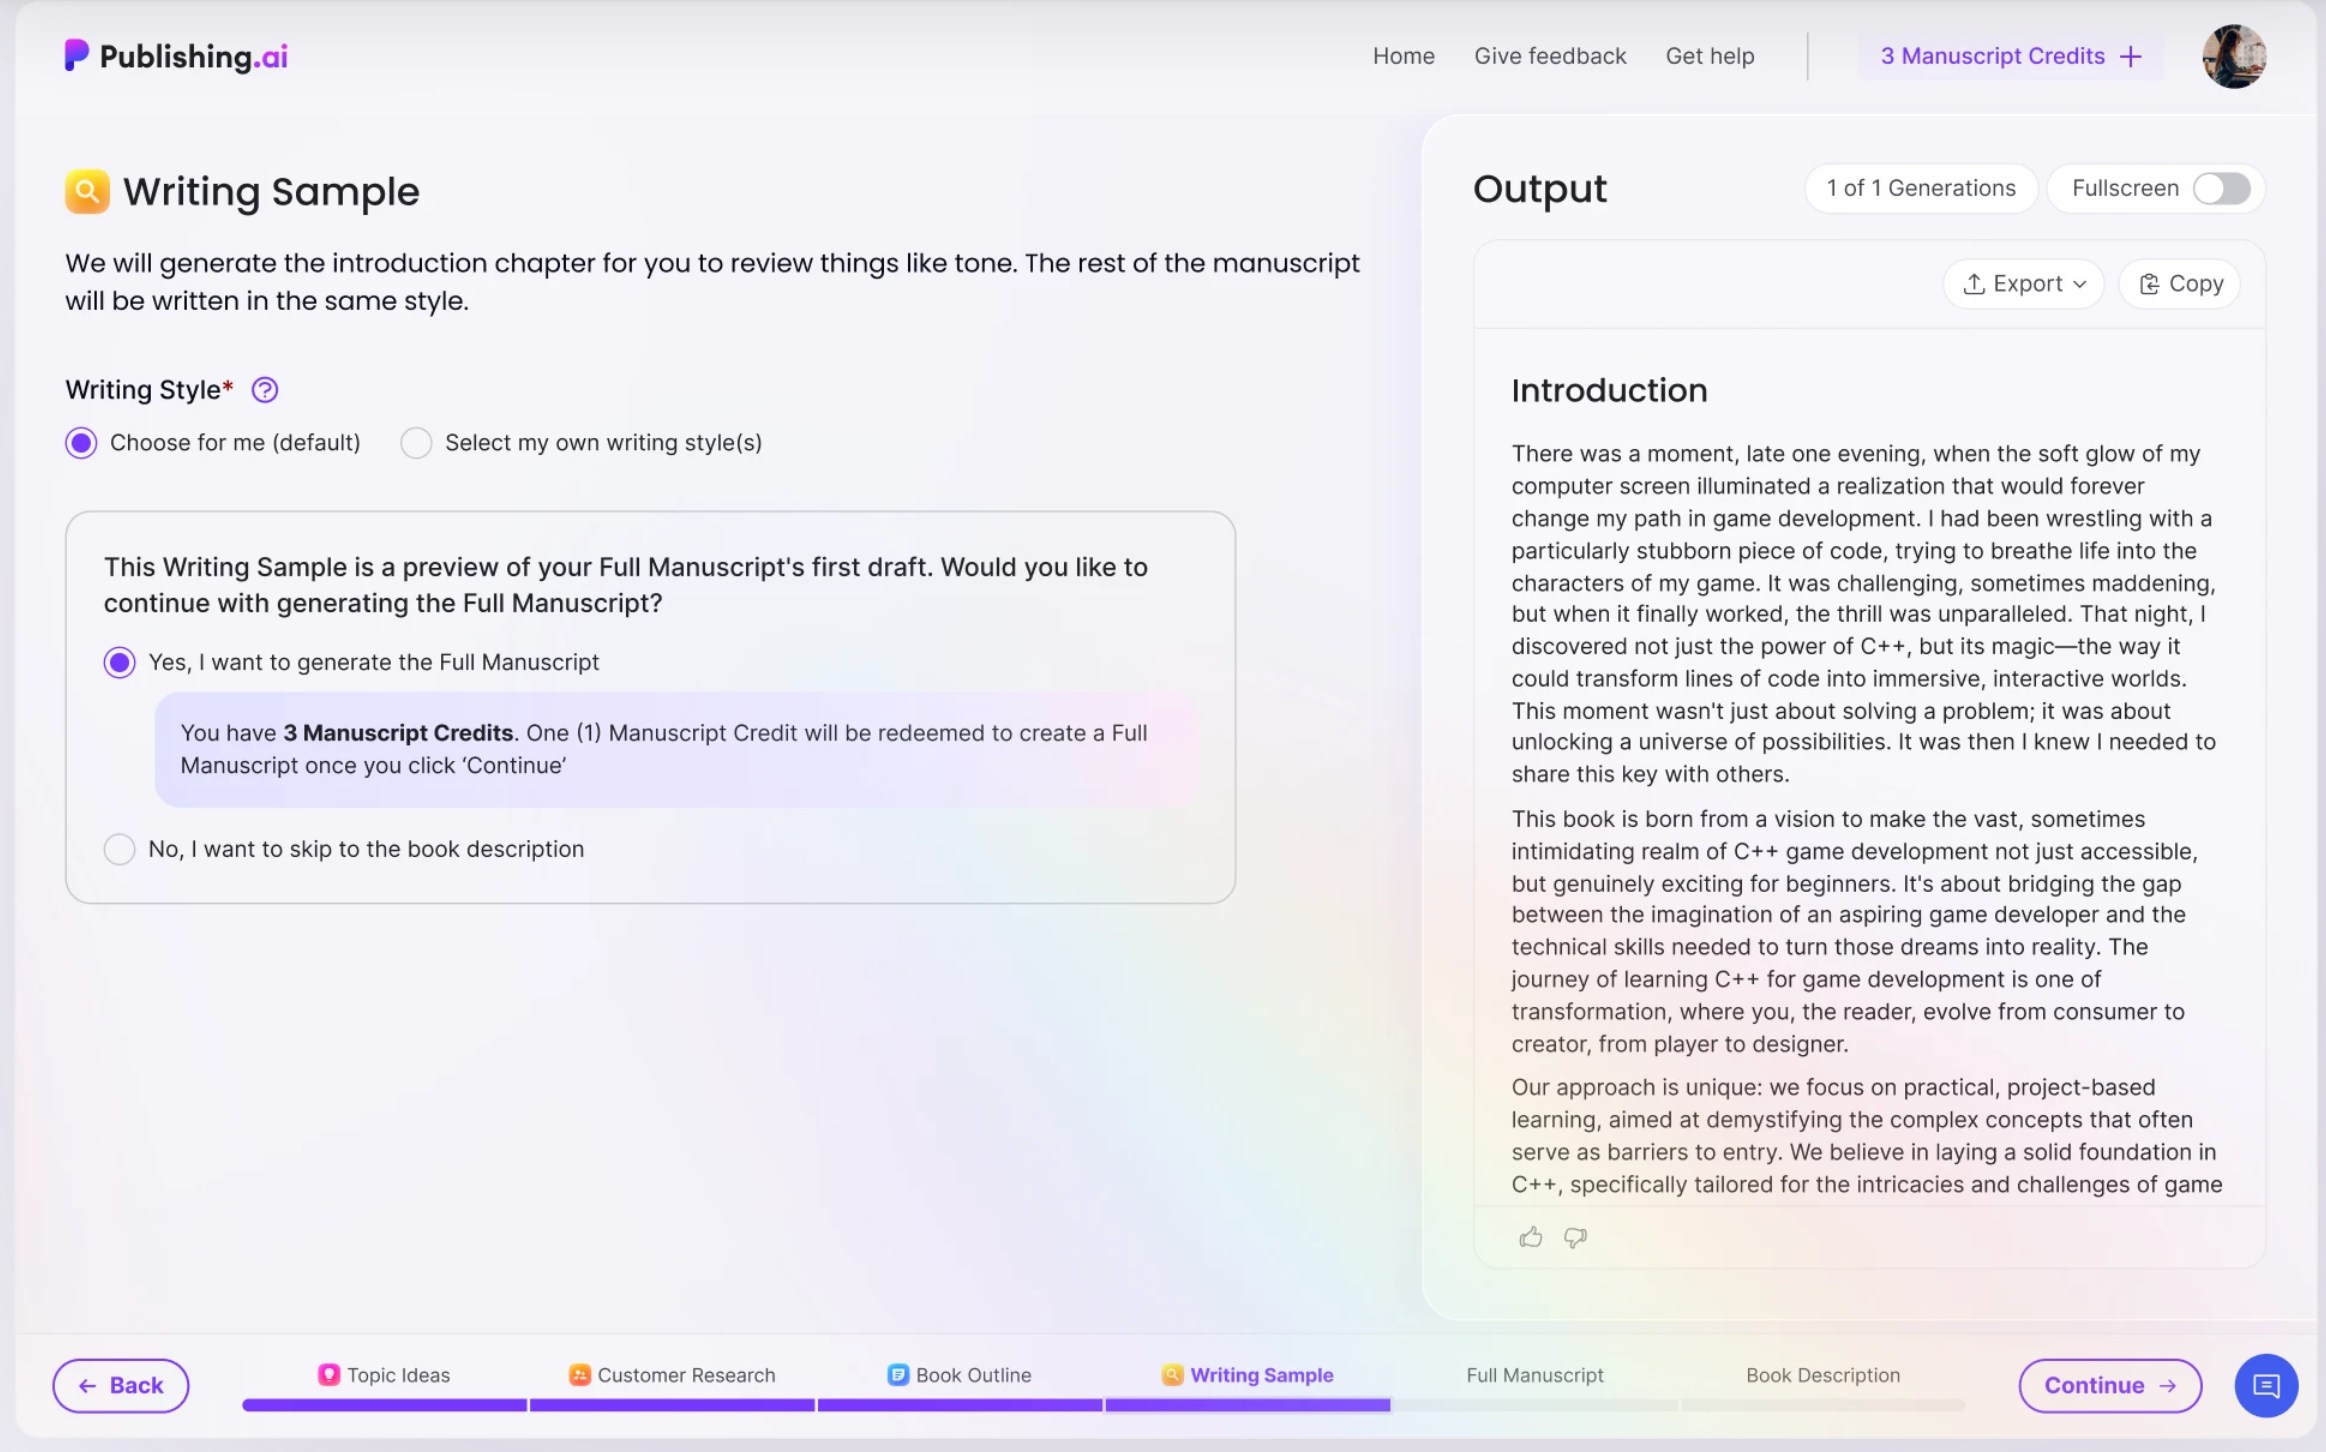
Task: Expand manuscript credits with the plus button
Action: (x=2131, y=55)
